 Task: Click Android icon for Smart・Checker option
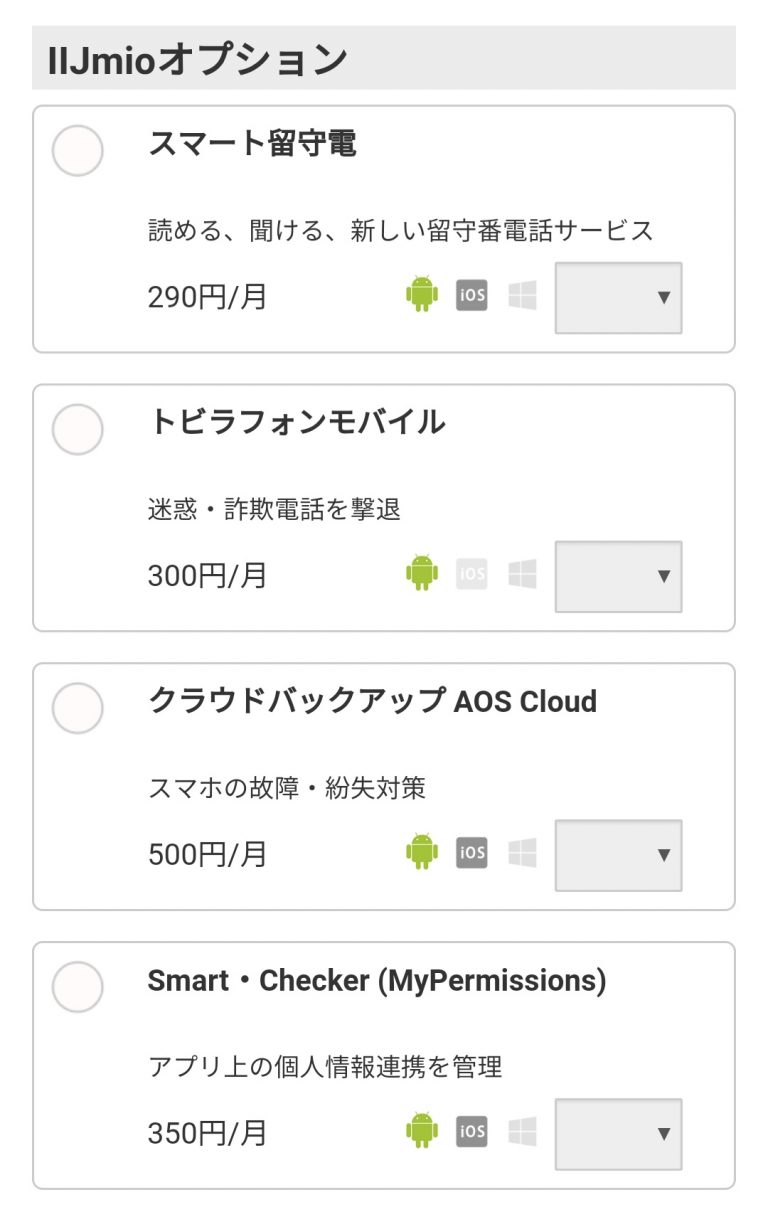[422, 1131]
